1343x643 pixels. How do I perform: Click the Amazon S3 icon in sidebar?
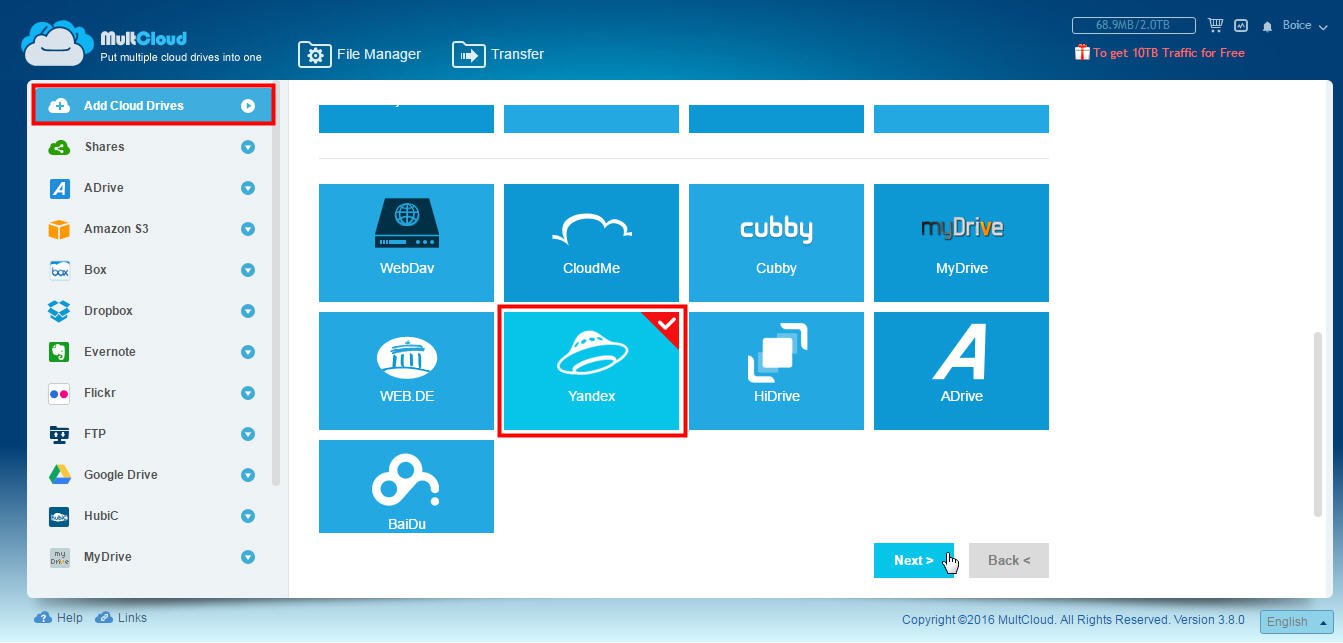click(x=59, y=229)
